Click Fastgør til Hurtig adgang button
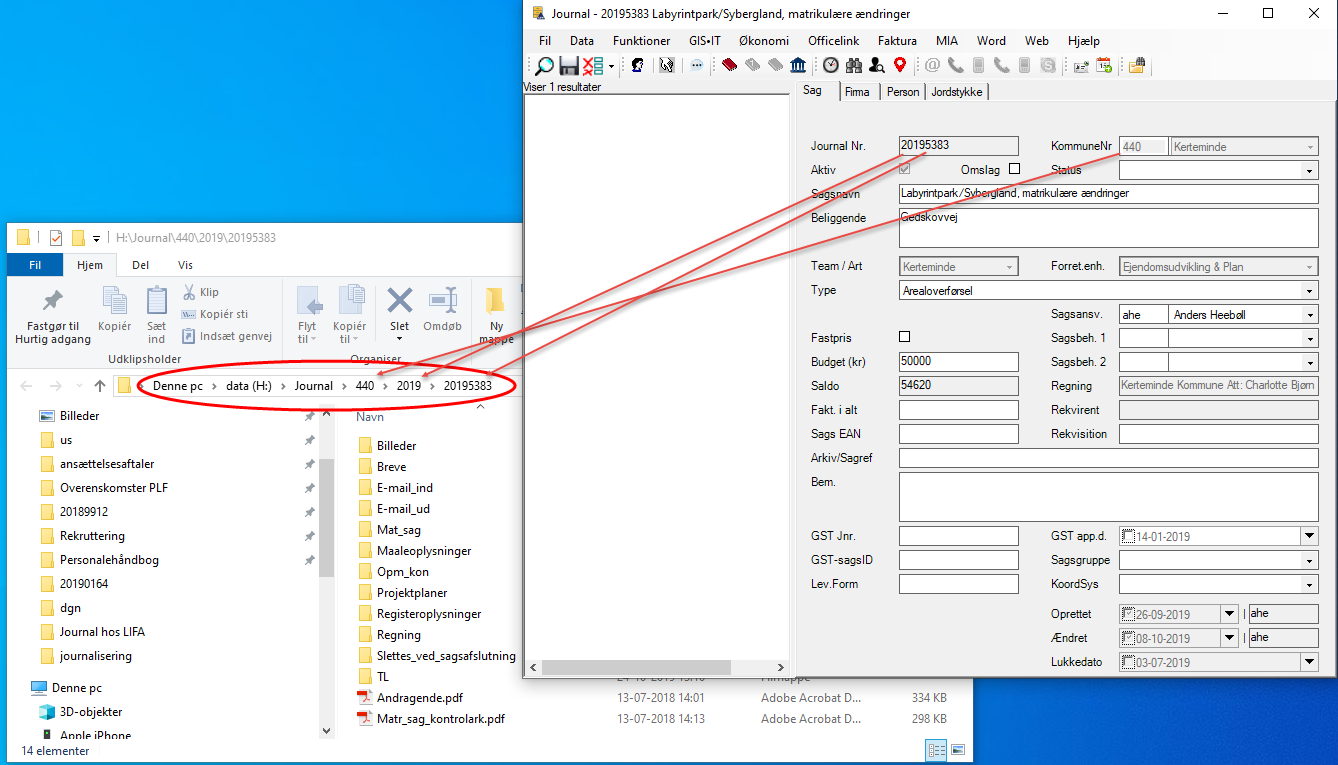This screenshot has width=1338, height=765. (x=53, y=316)
